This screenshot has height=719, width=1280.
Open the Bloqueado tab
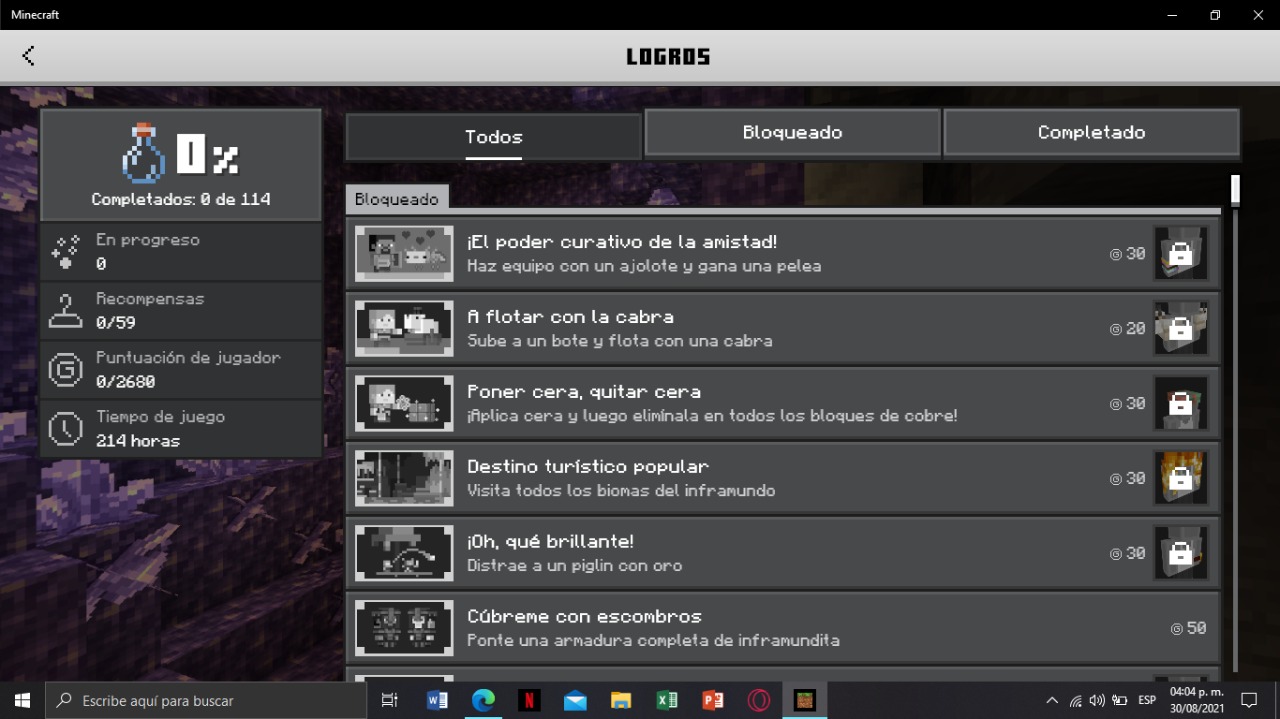[792, 132]
